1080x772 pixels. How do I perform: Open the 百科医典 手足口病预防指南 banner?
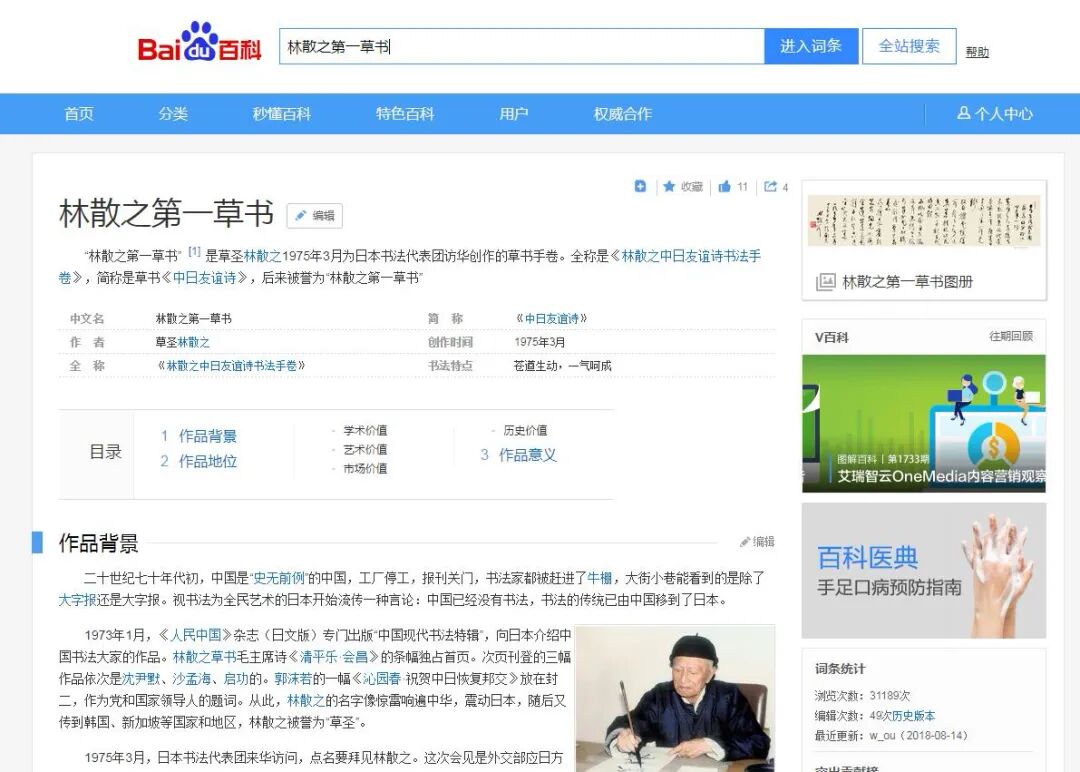tap(924, 570)
